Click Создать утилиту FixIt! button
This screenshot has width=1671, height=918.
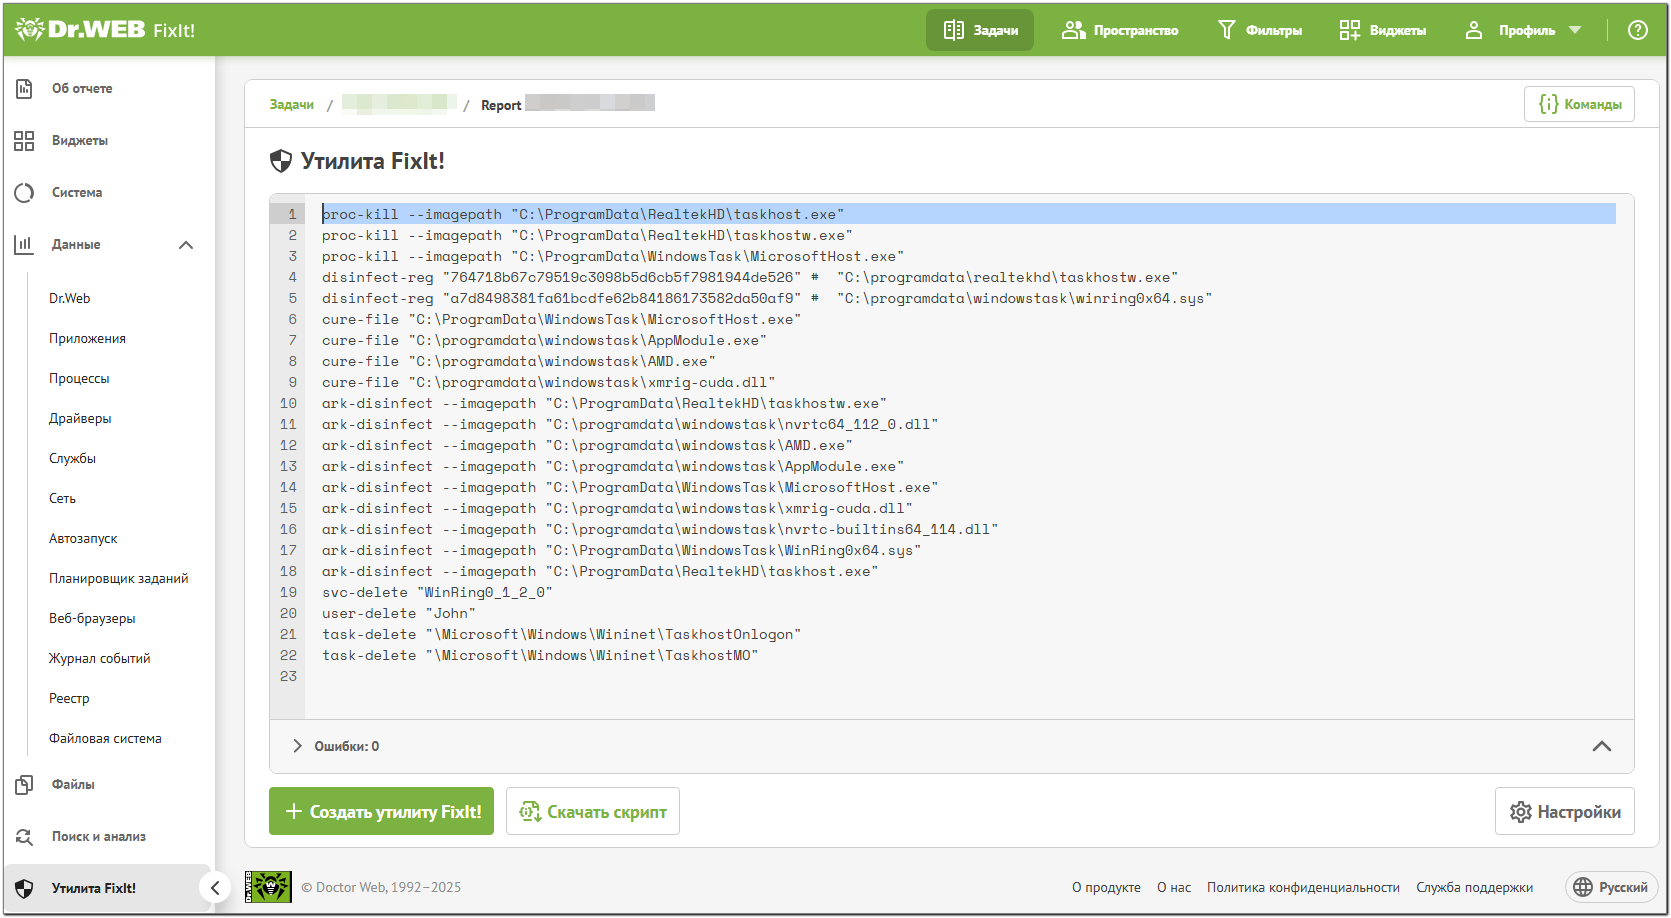[x=381, y=811]
